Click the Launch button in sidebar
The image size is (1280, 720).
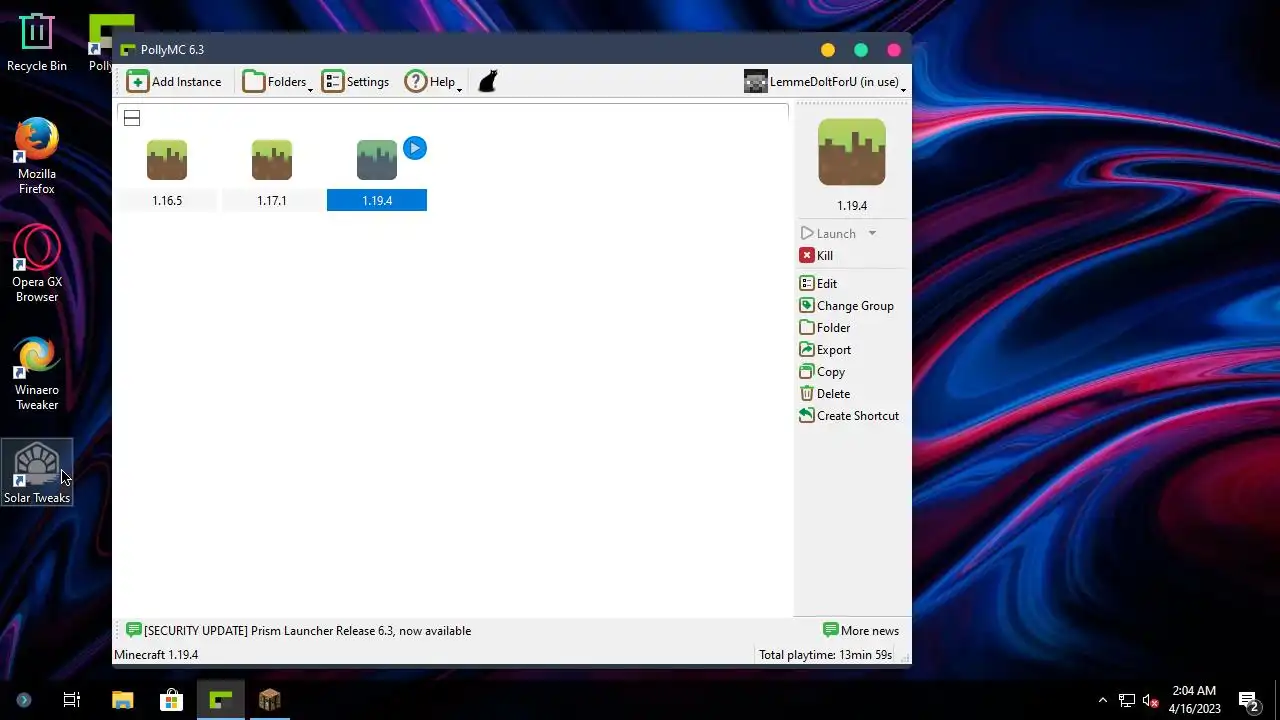[828, 234]
